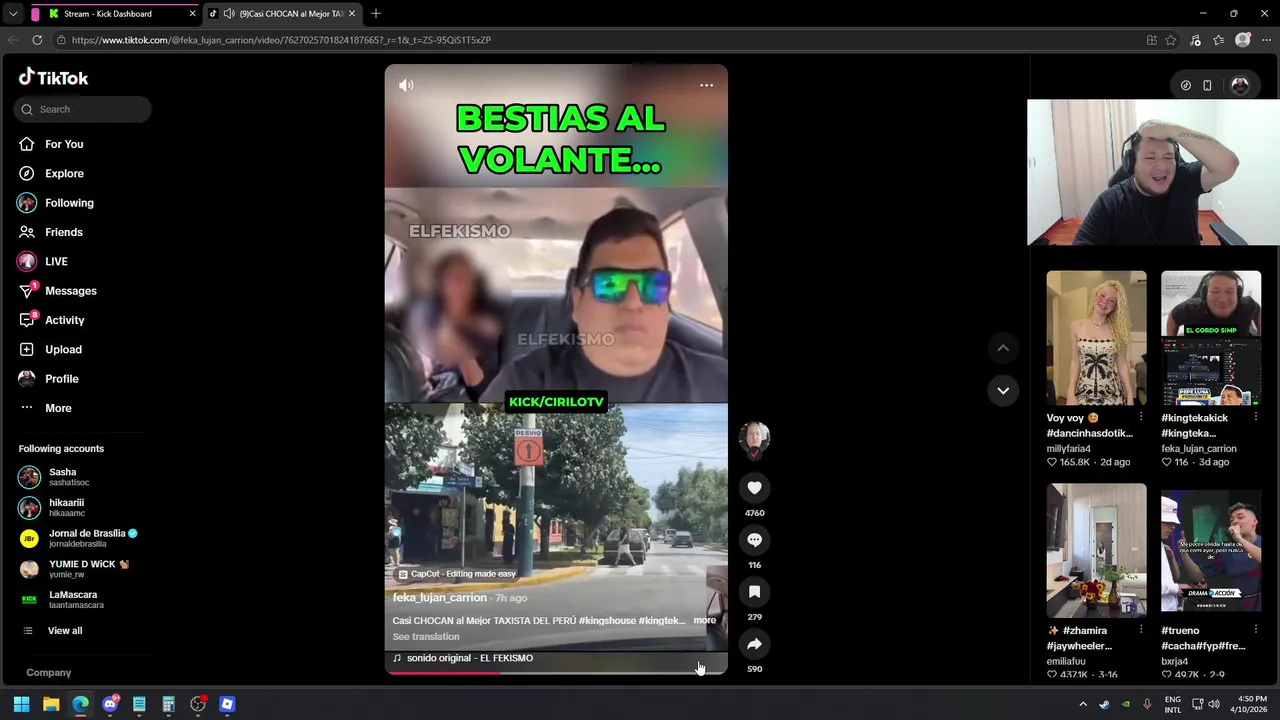Expand the caption with more
This screenshot has height=720, width=1280.
[705, 621]
